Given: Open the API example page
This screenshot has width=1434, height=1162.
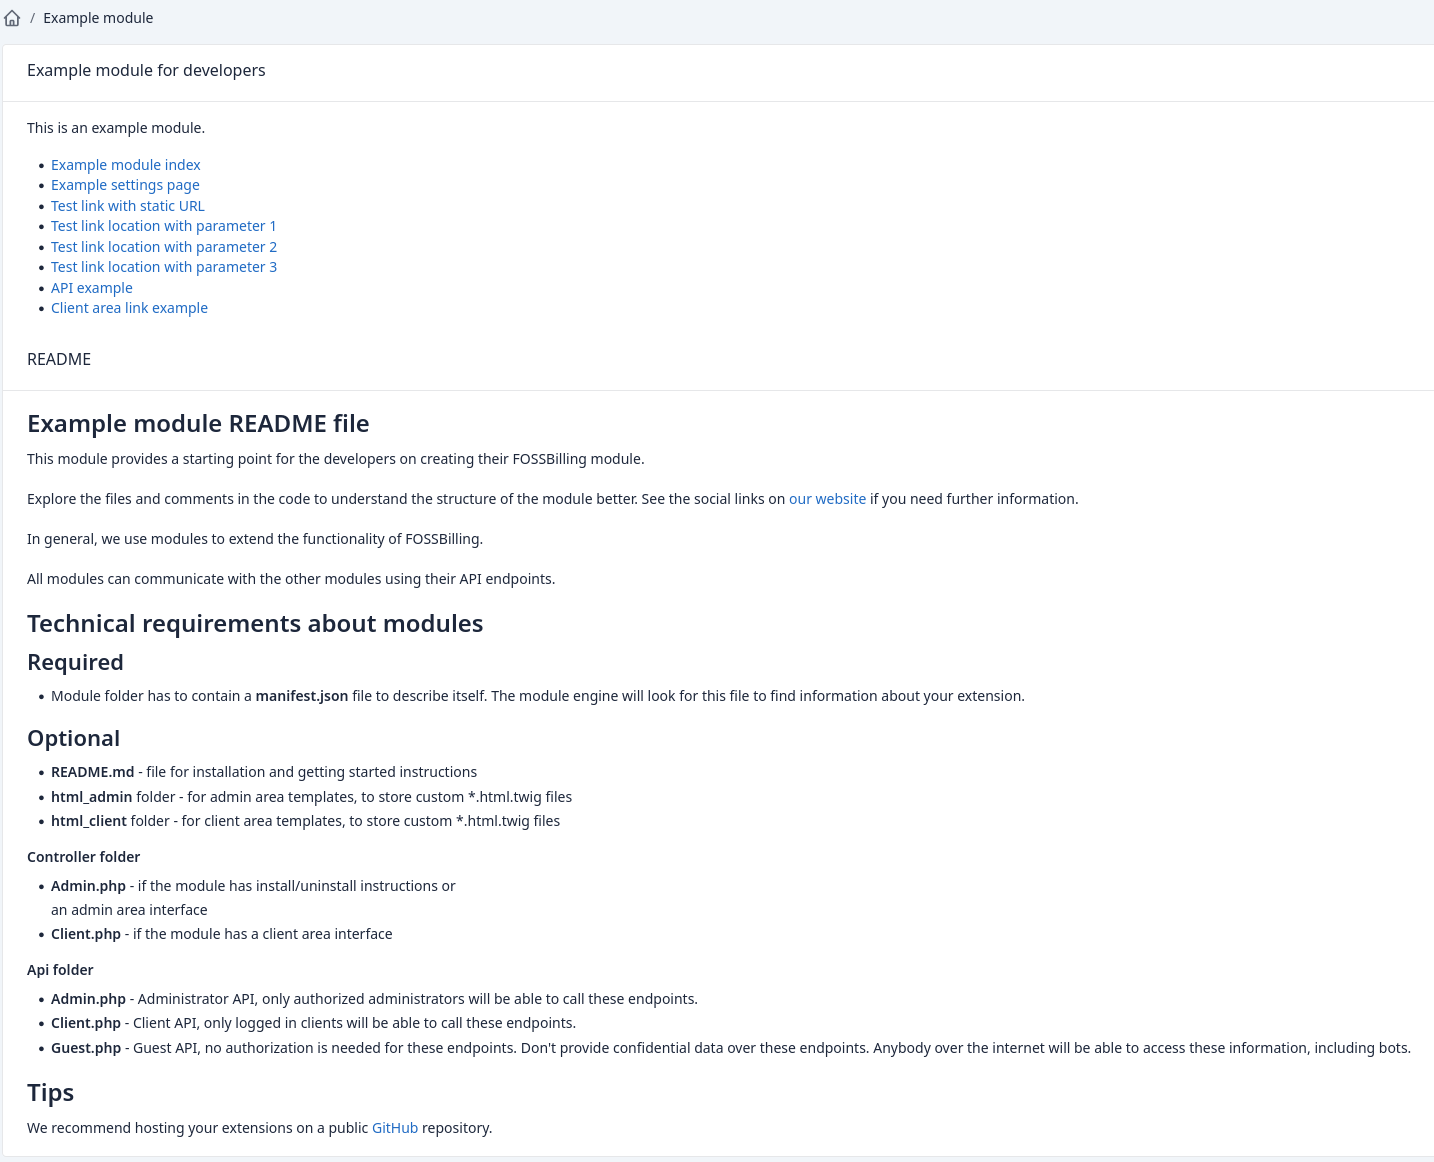Looking at the screenshot, I should pos(91,287).
